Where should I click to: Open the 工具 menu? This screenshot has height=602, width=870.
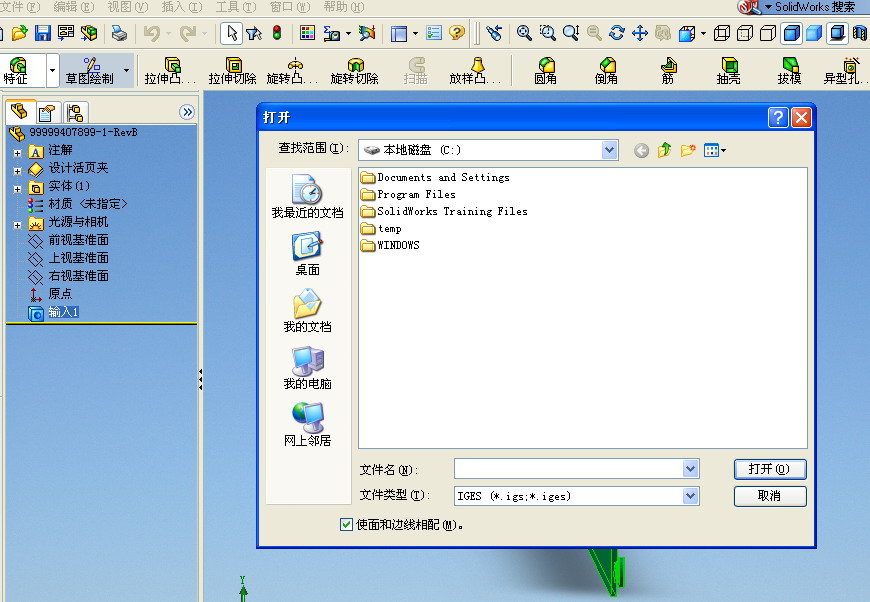click(x=236, y=7)
